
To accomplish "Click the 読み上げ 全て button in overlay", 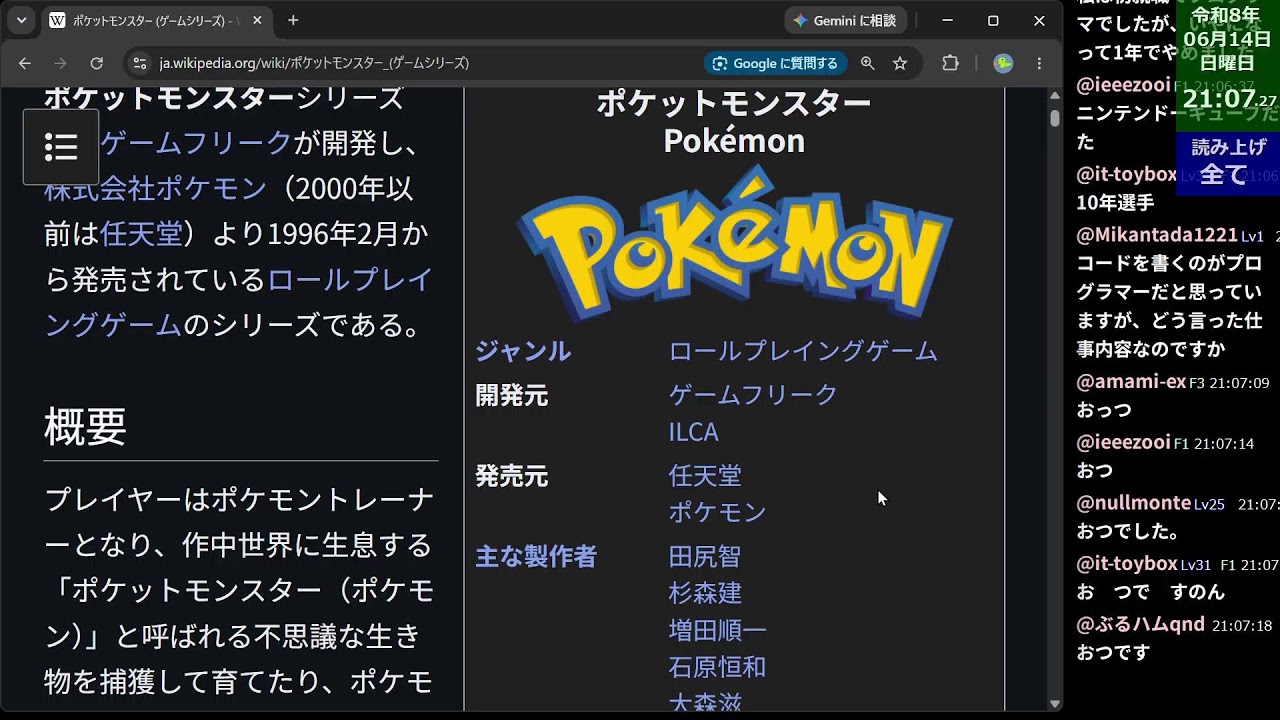I will 1229,162.
